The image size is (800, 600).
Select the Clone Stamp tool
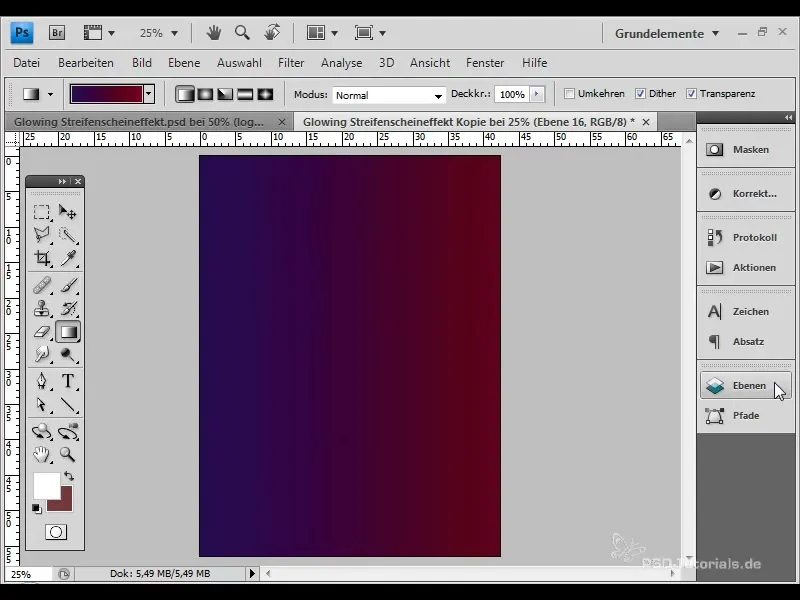click(x=42, y=309)
